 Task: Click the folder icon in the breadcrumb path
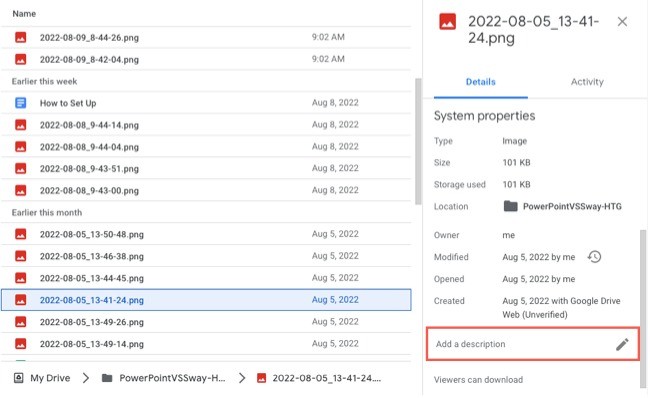point(107,378)
